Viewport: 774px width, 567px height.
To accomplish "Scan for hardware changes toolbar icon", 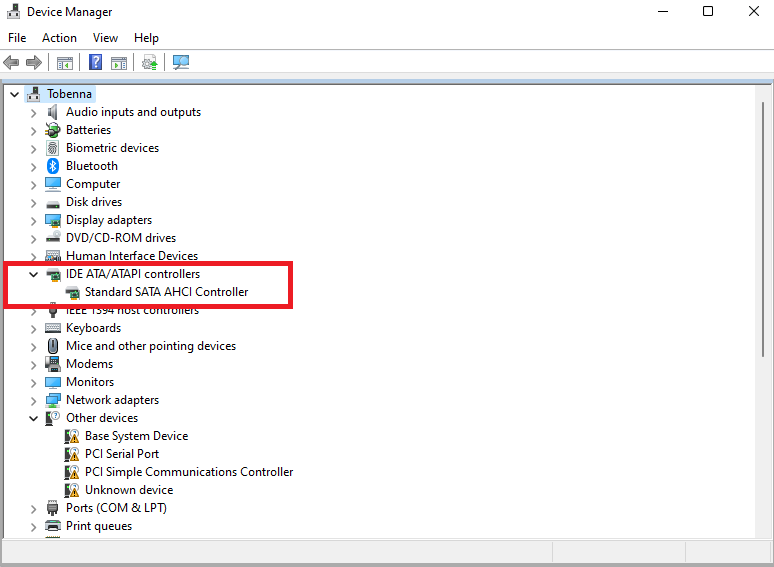I will [x=181, y=63].
